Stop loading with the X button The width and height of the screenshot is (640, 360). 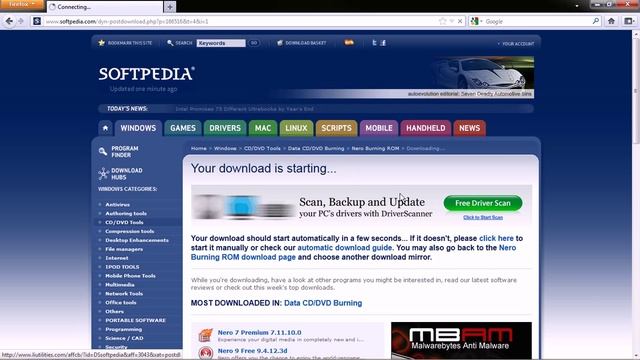point(460,21)
